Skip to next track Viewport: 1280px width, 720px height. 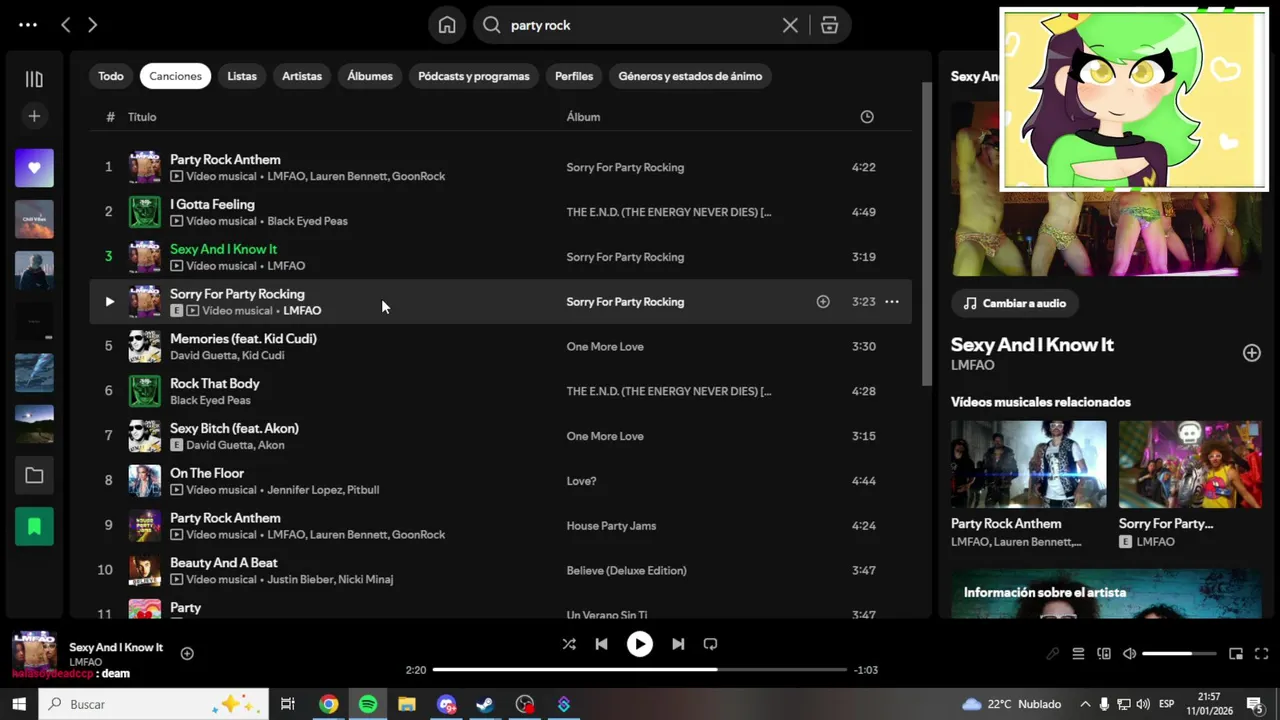[x=678, y=644]
